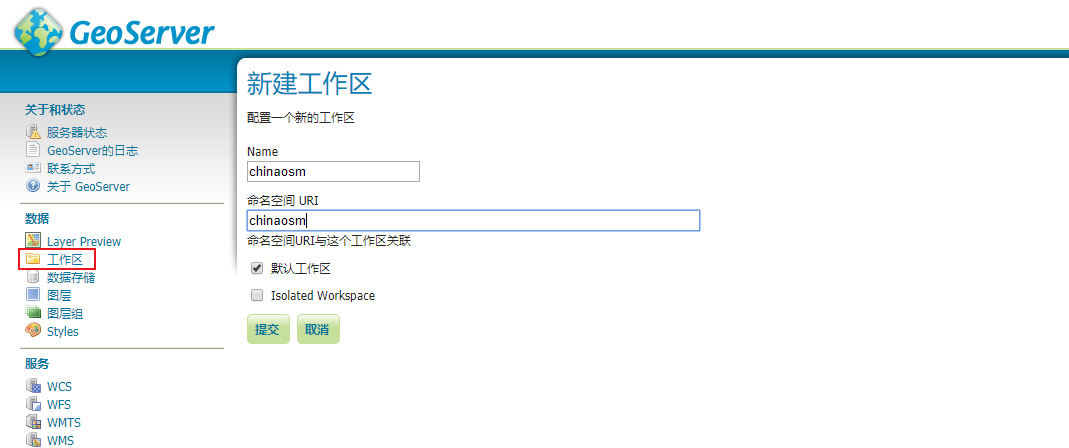
Task: Enable the Isolated Workspace checkbox
Action: click(x=257, y=295)
